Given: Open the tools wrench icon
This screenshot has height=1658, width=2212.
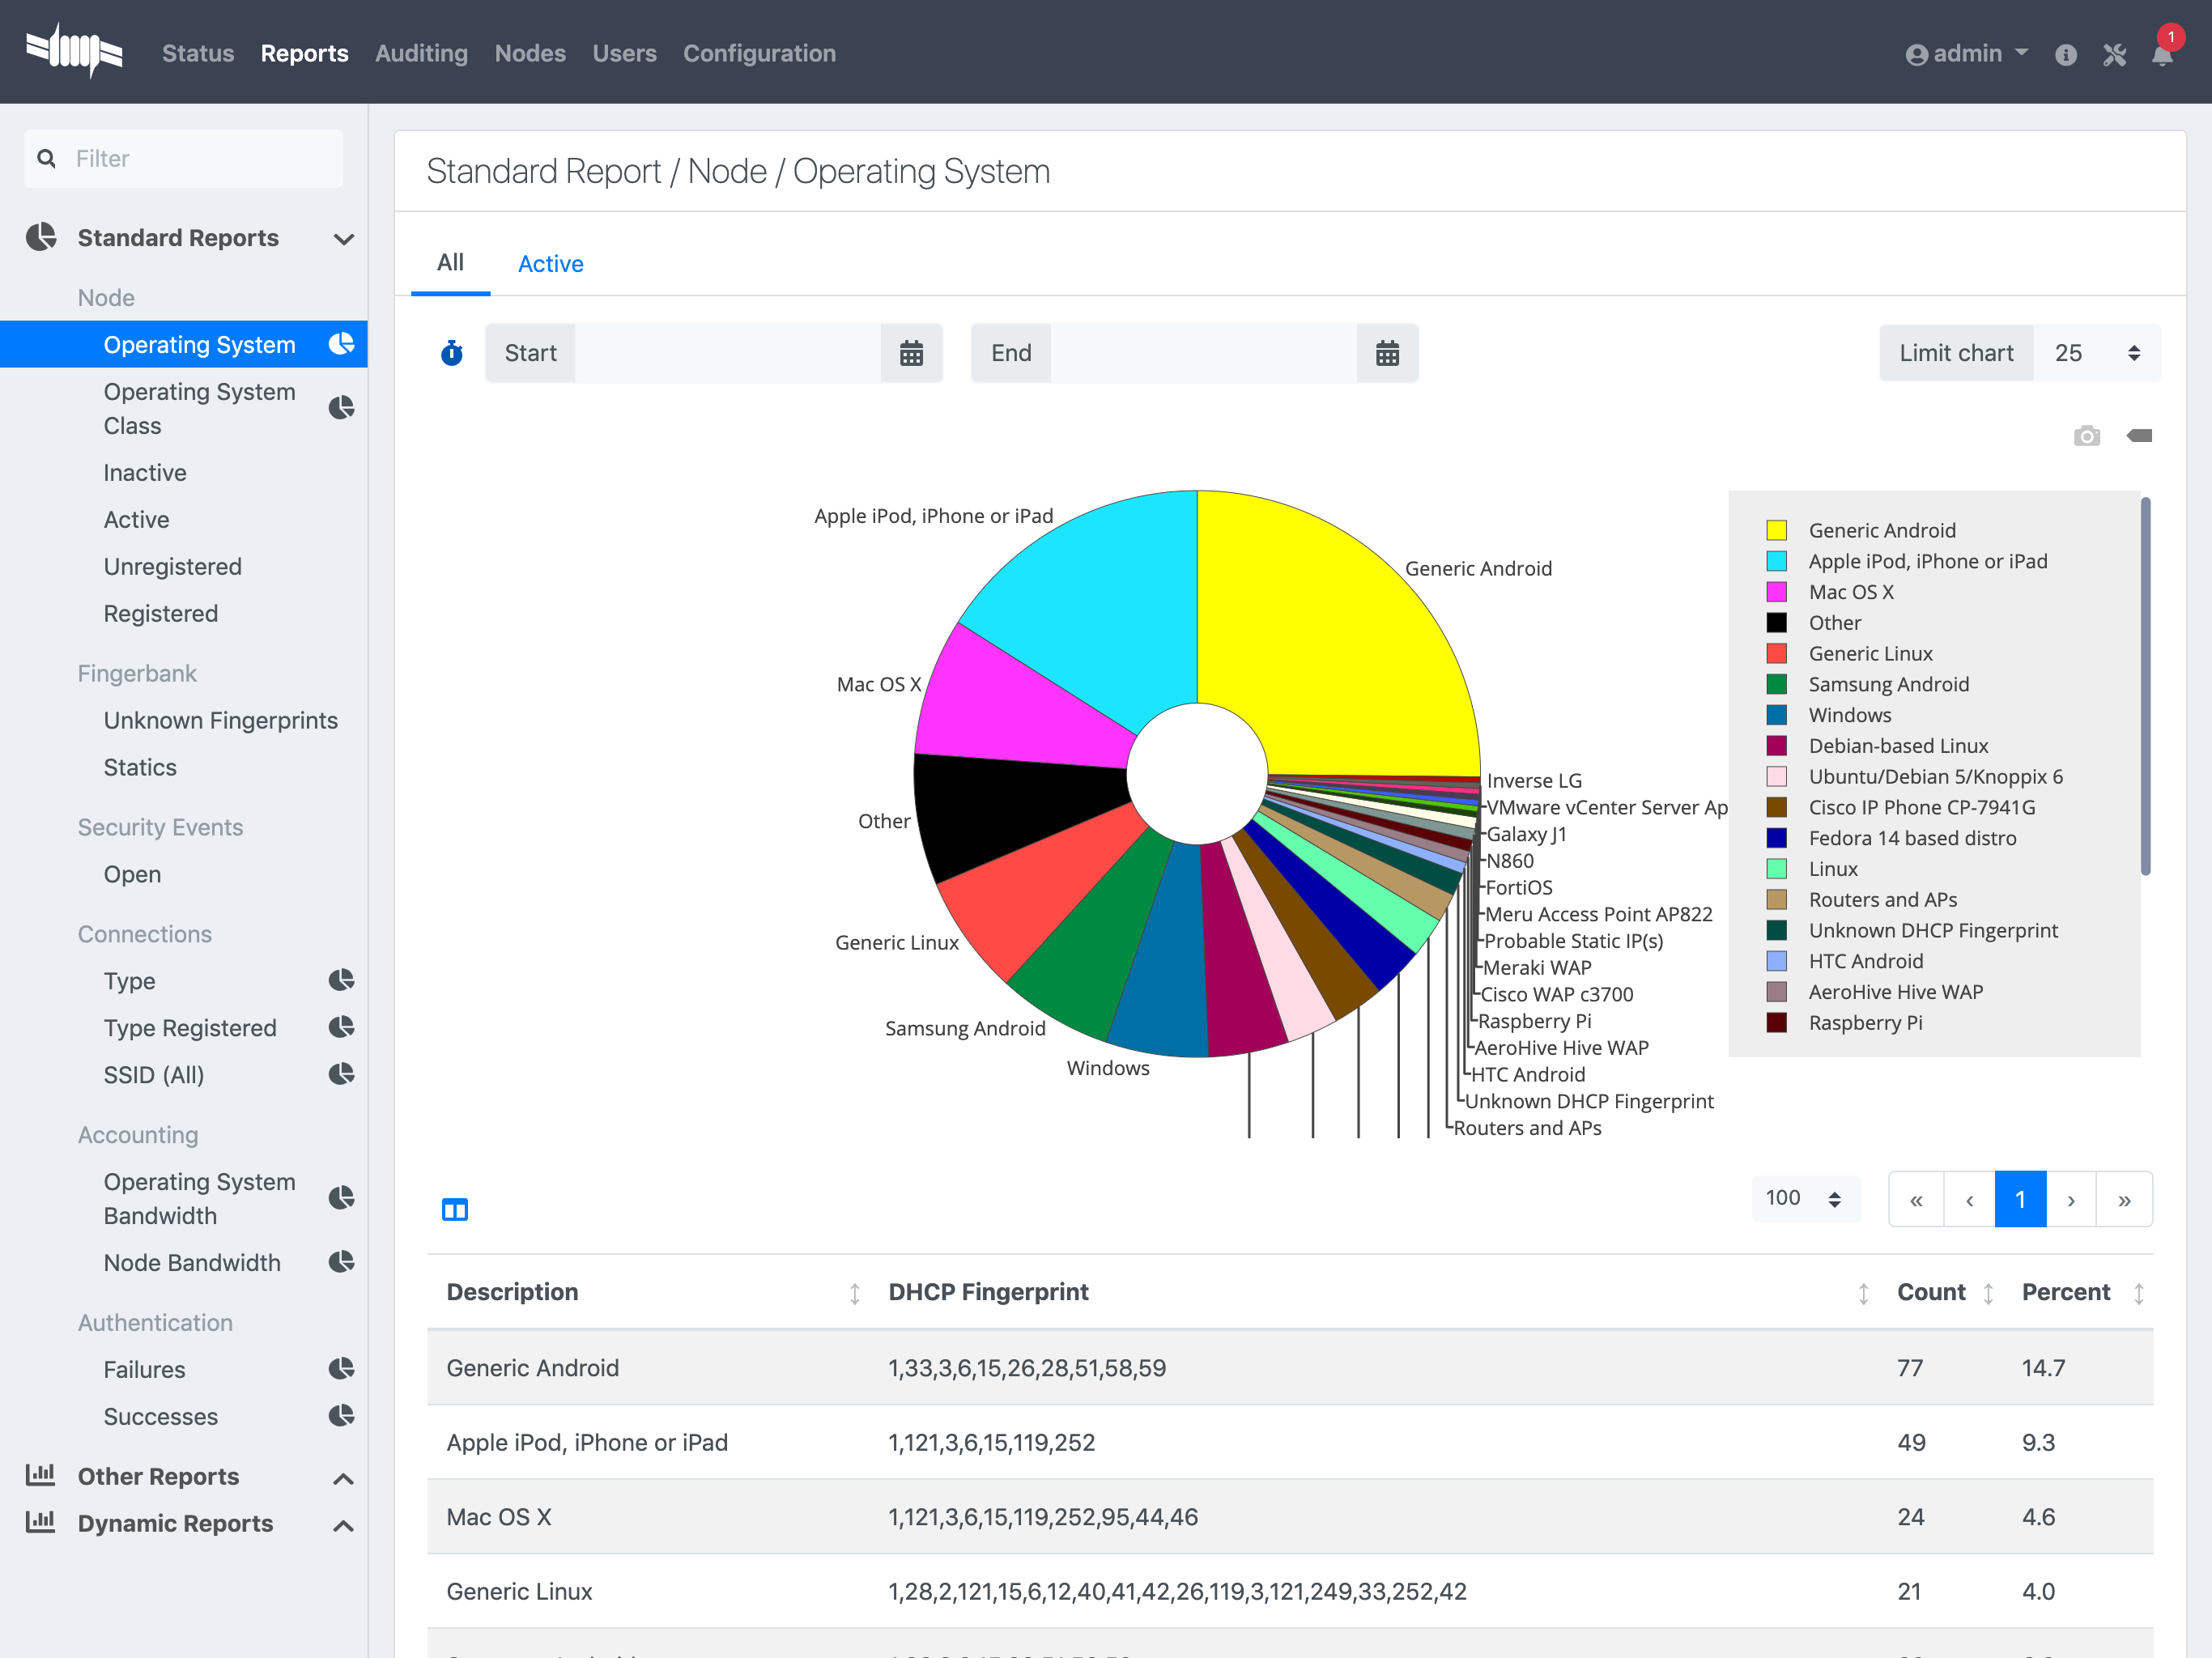Looking at the screenshot, I should click(2114, 54).
